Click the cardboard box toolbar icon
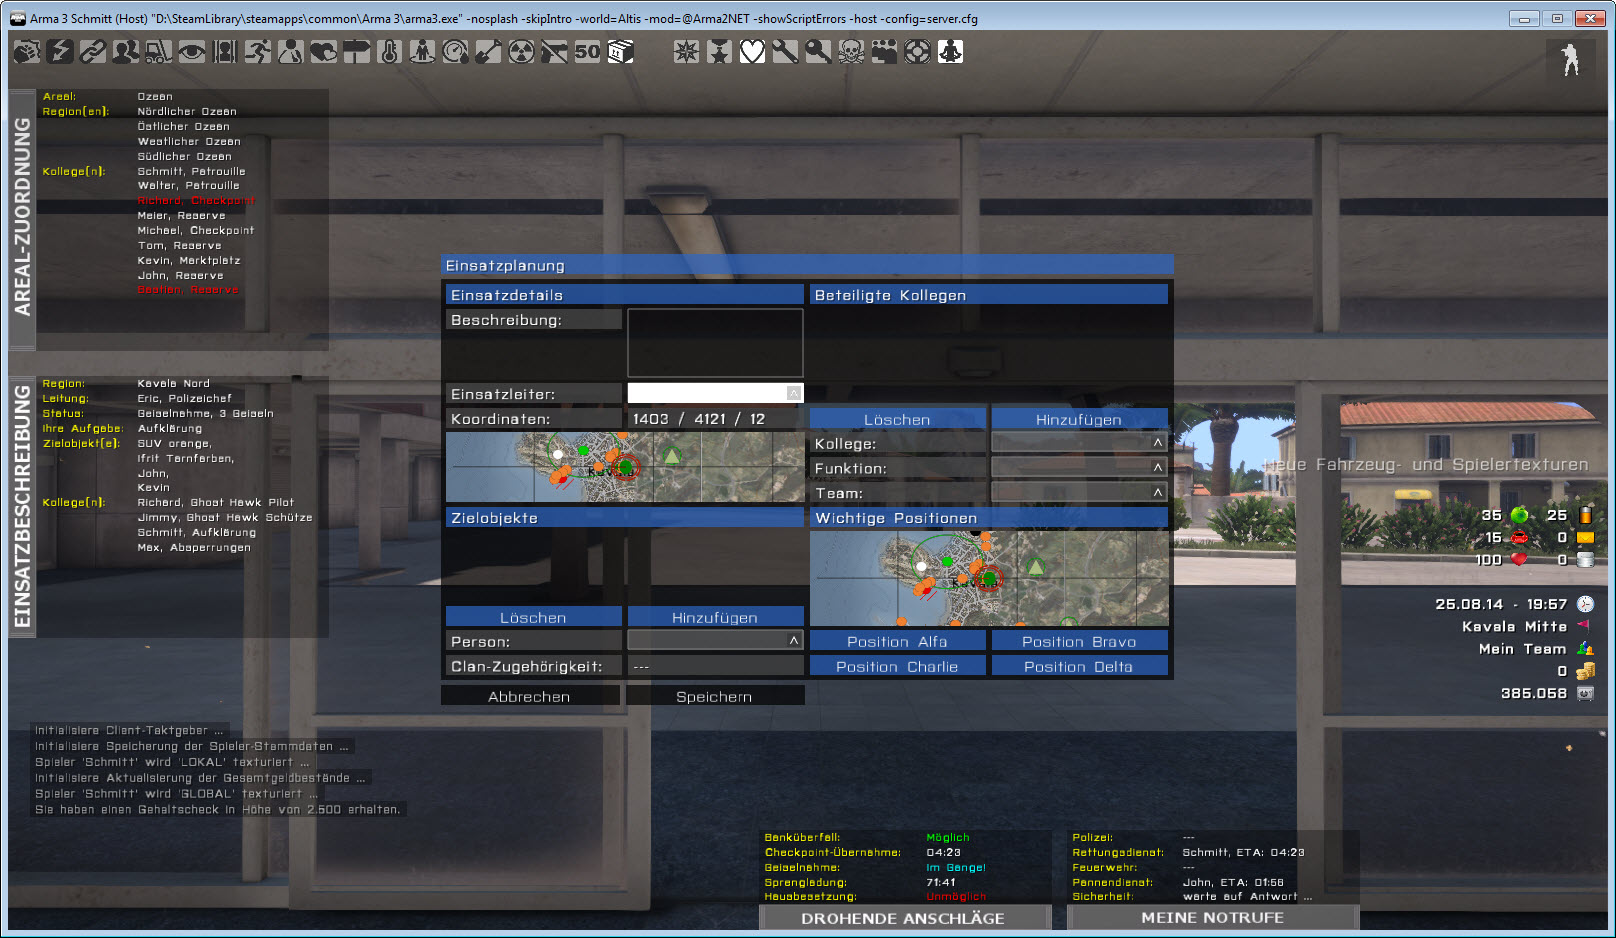The image size is (1616, 938). pyautogui.click(x=621, y=52)
